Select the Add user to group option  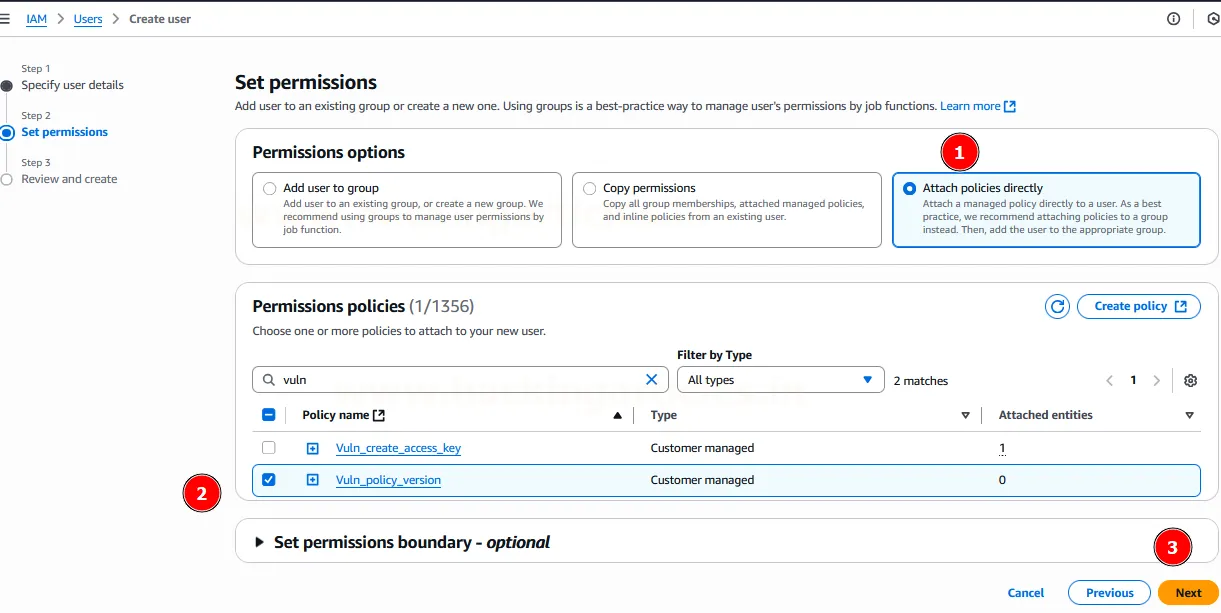click(269, 188)
